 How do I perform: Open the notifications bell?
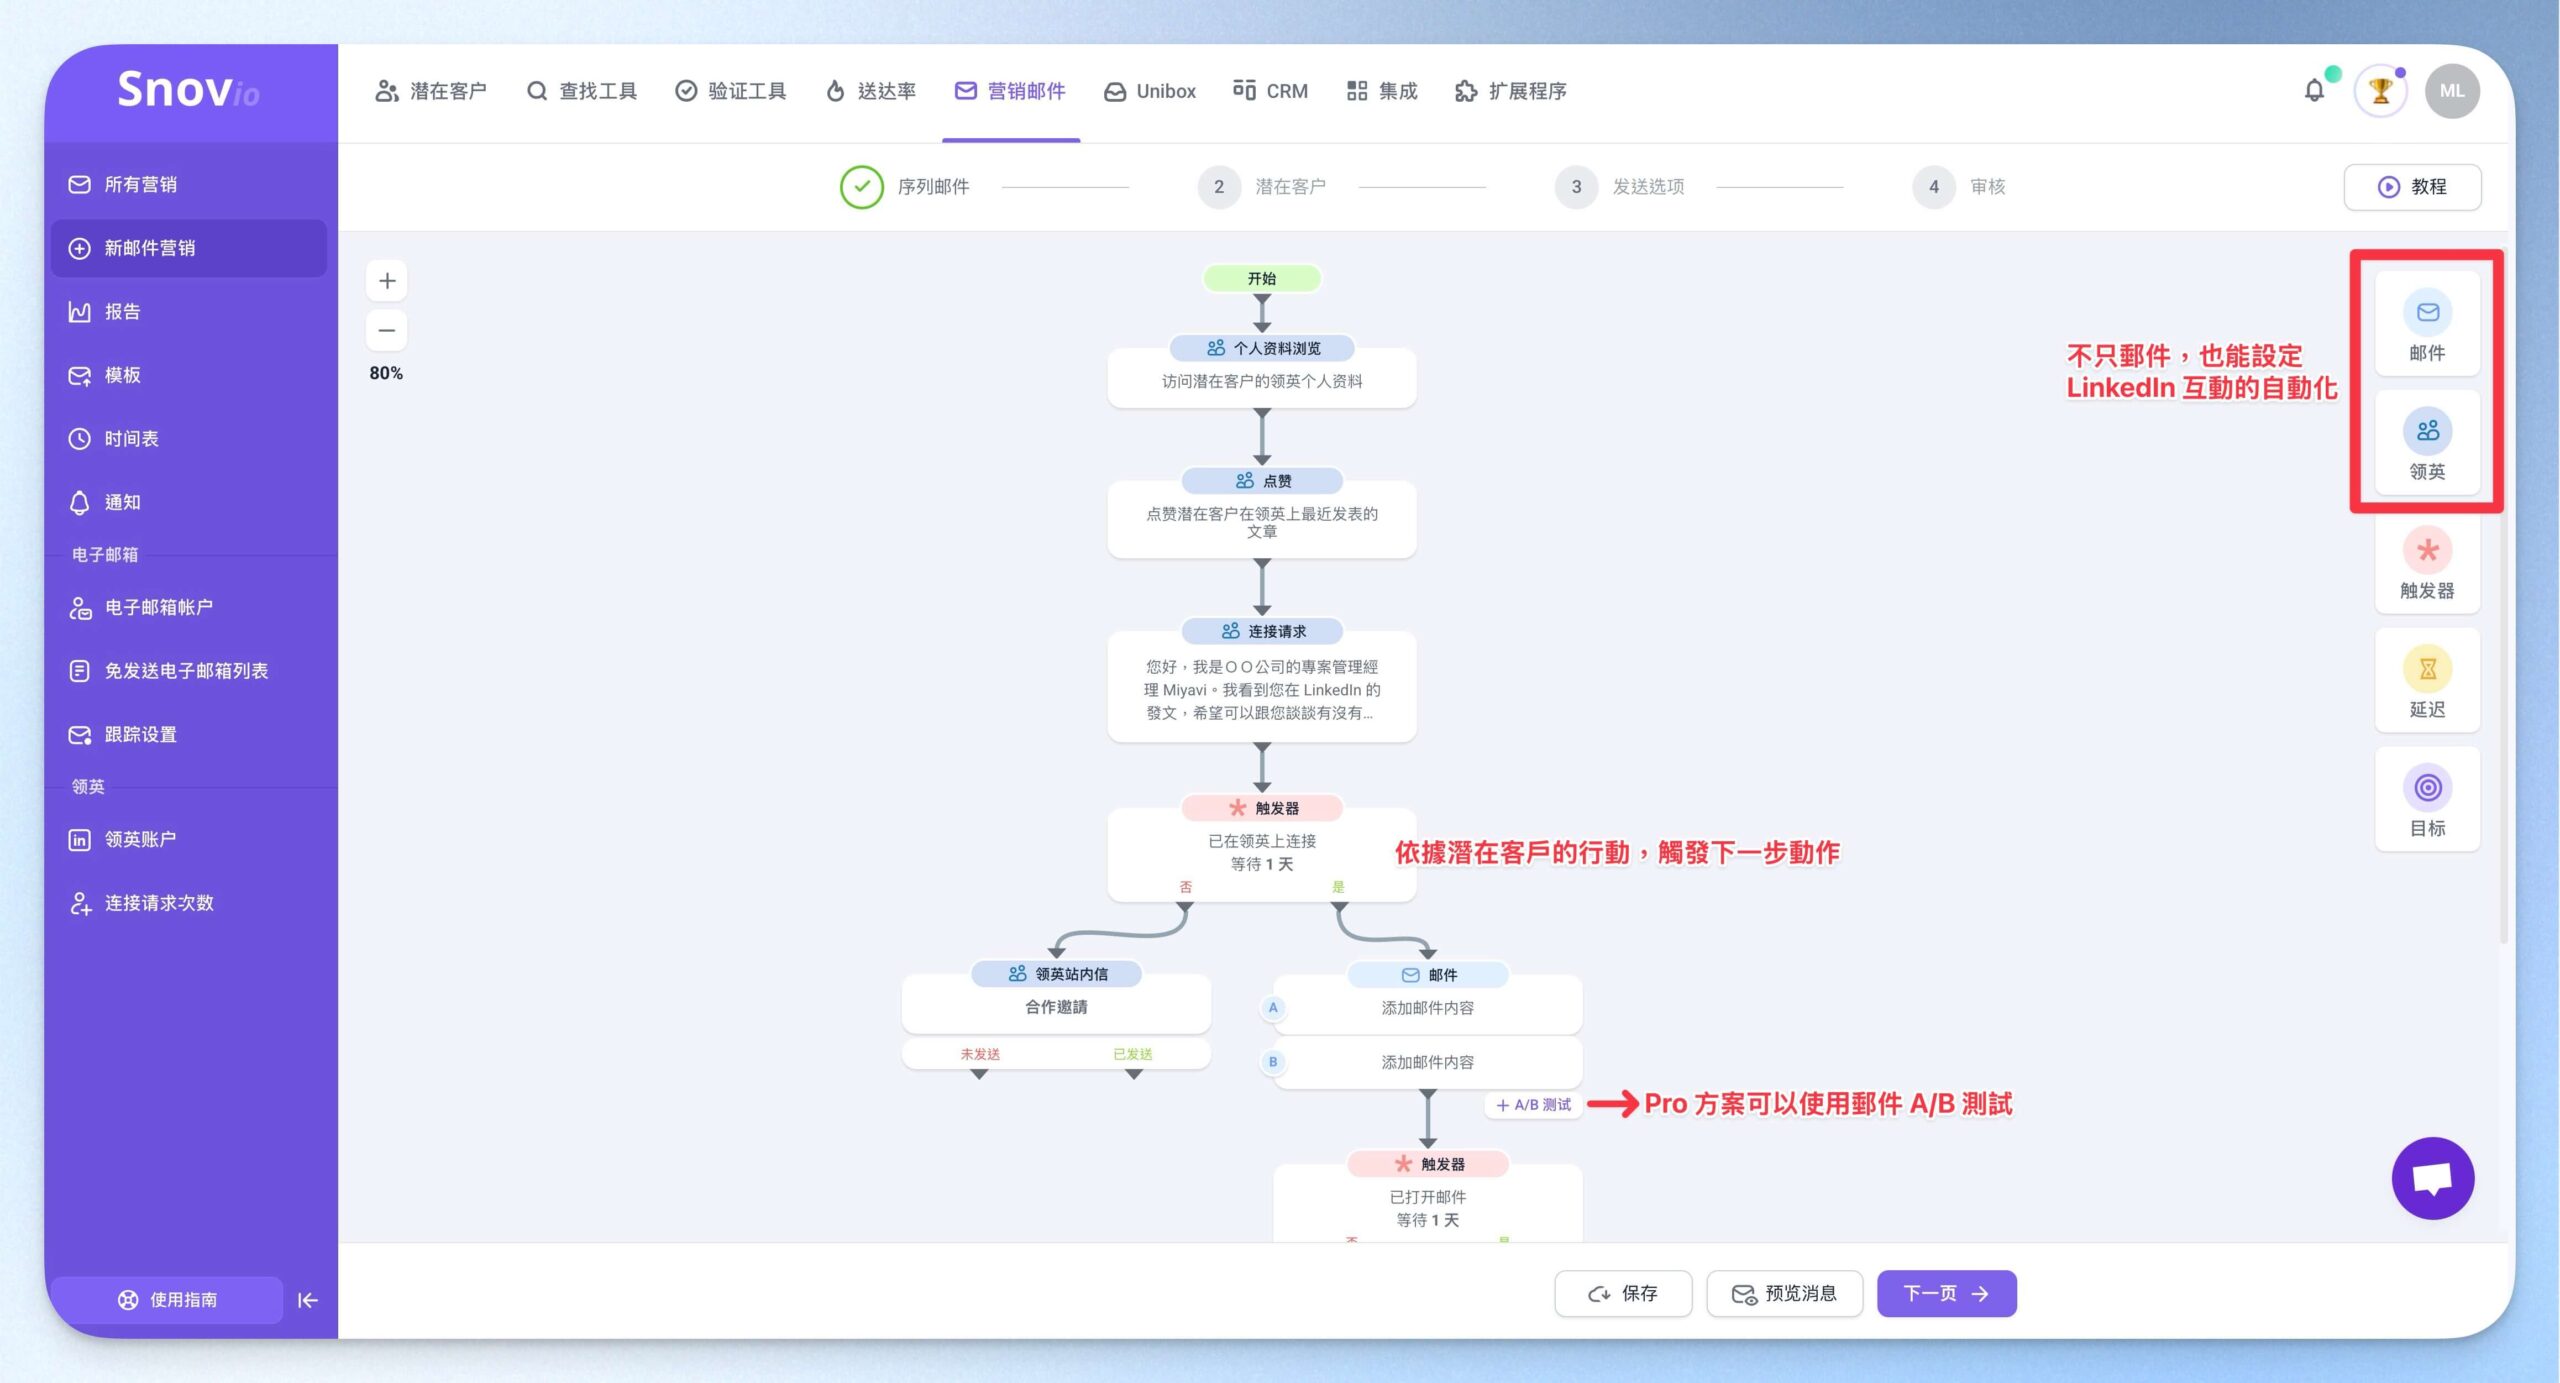2314,91
